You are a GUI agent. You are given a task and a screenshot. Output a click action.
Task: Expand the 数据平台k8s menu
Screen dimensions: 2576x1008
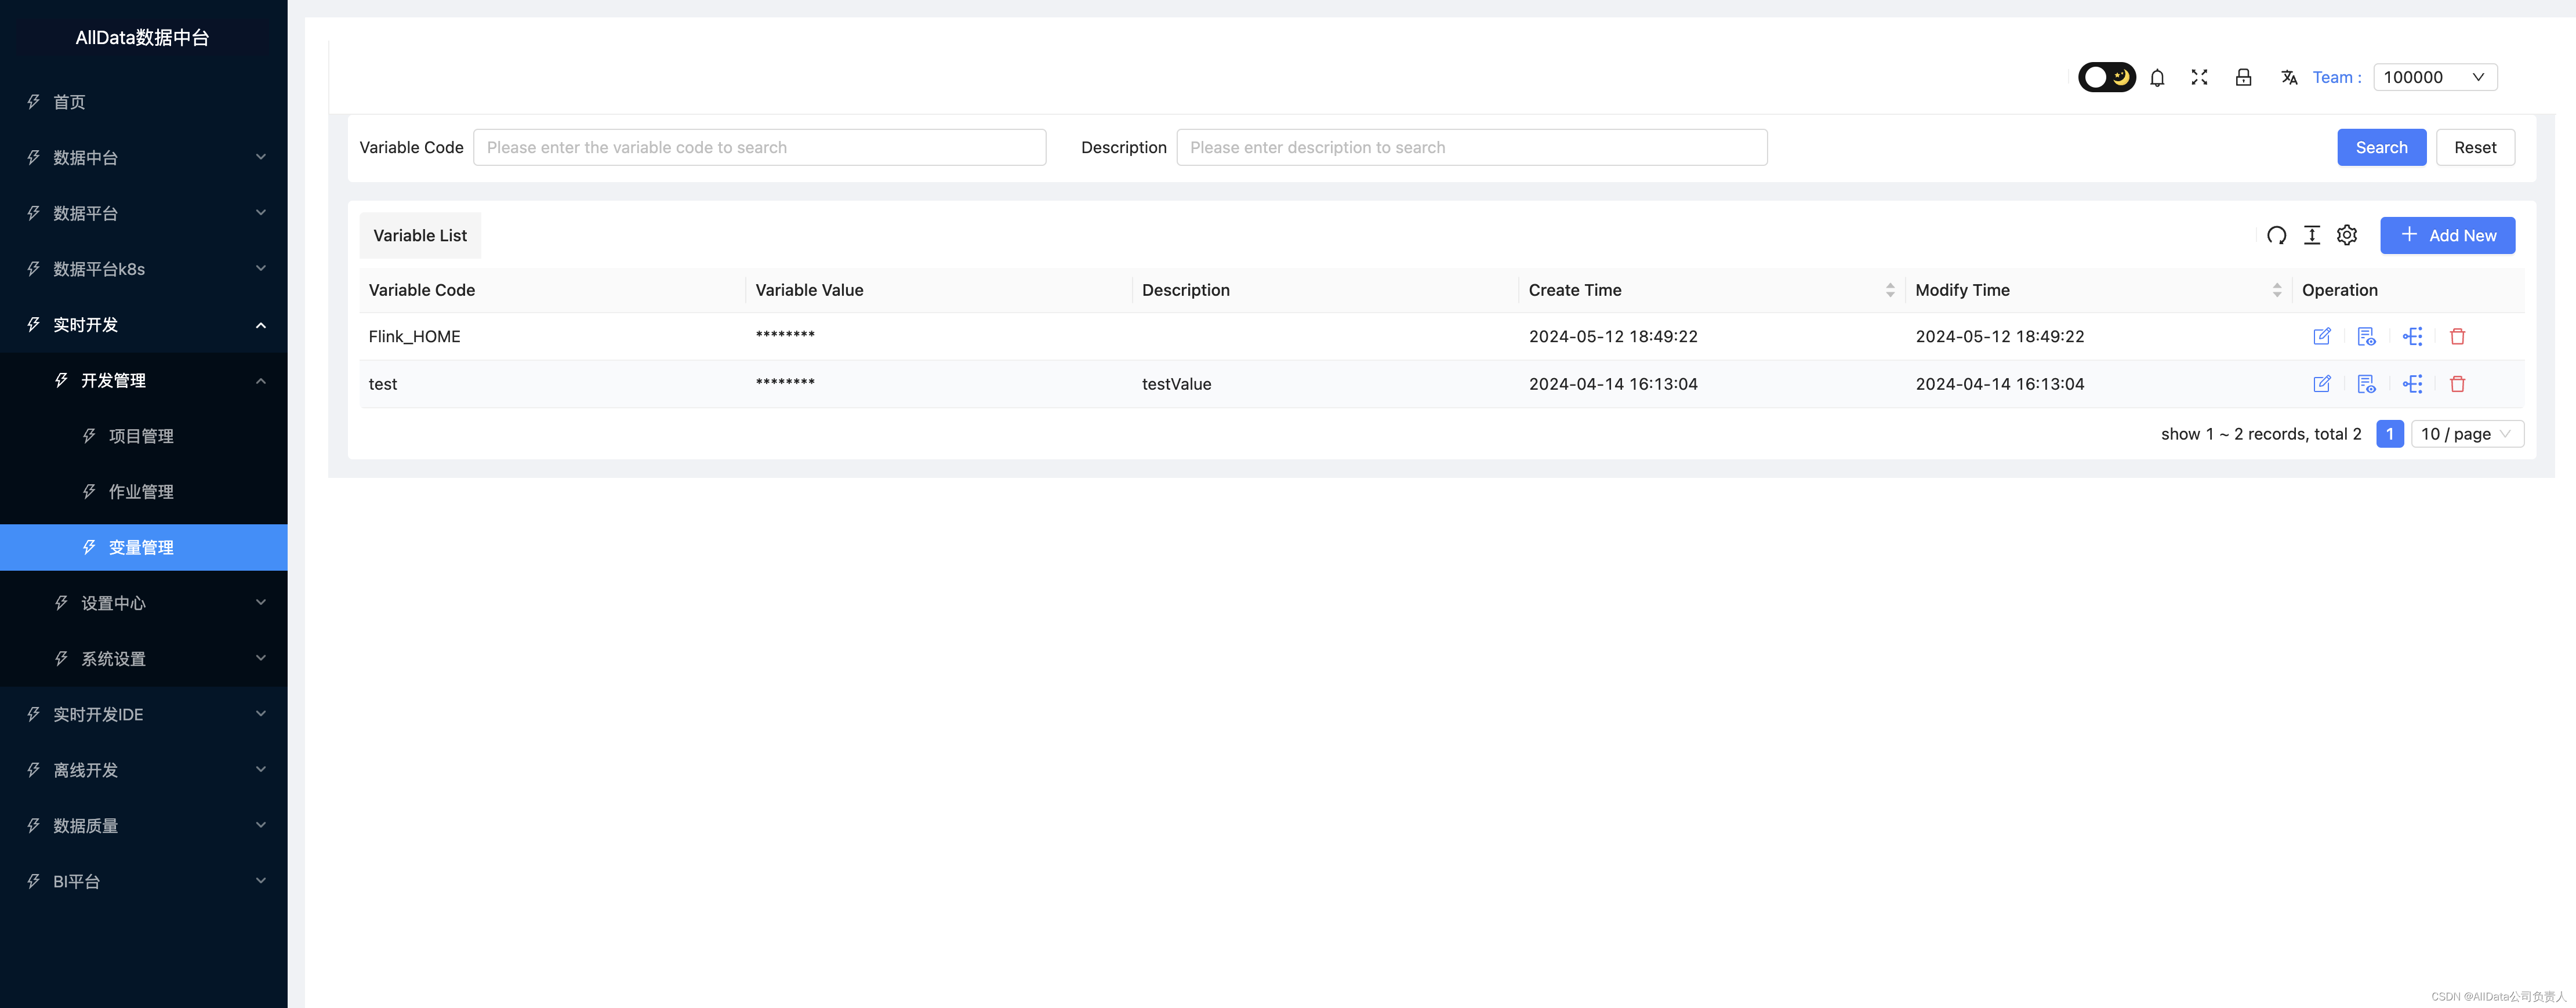144,269
